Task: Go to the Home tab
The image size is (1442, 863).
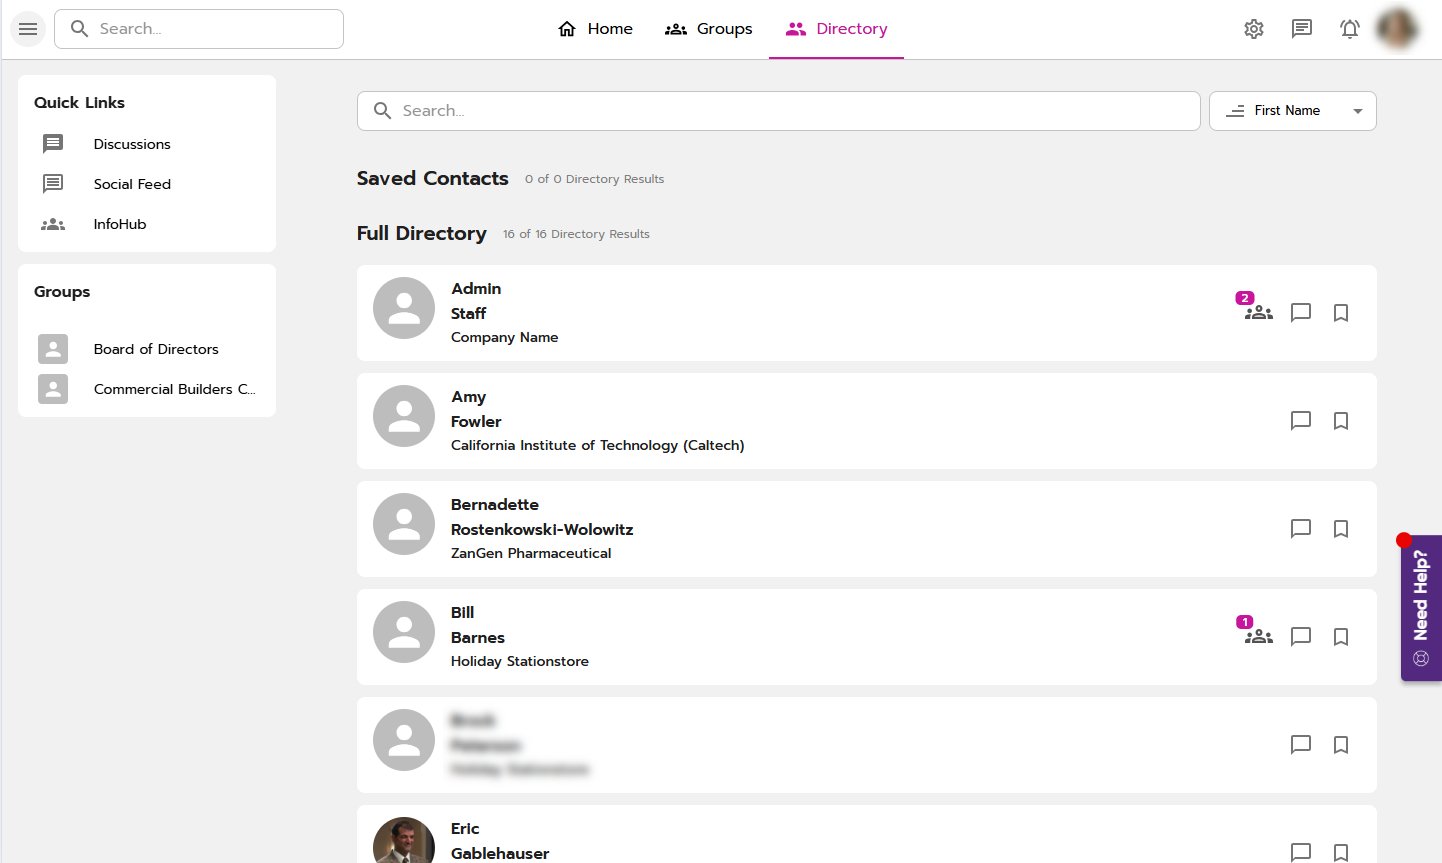Action: (x=595, y=29)
